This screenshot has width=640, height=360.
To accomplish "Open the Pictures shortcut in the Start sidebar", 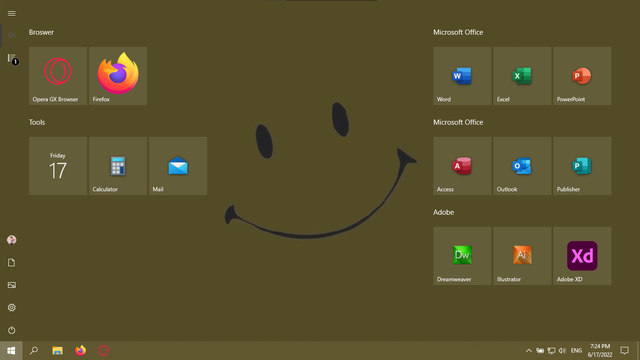I will pos(11,285).
